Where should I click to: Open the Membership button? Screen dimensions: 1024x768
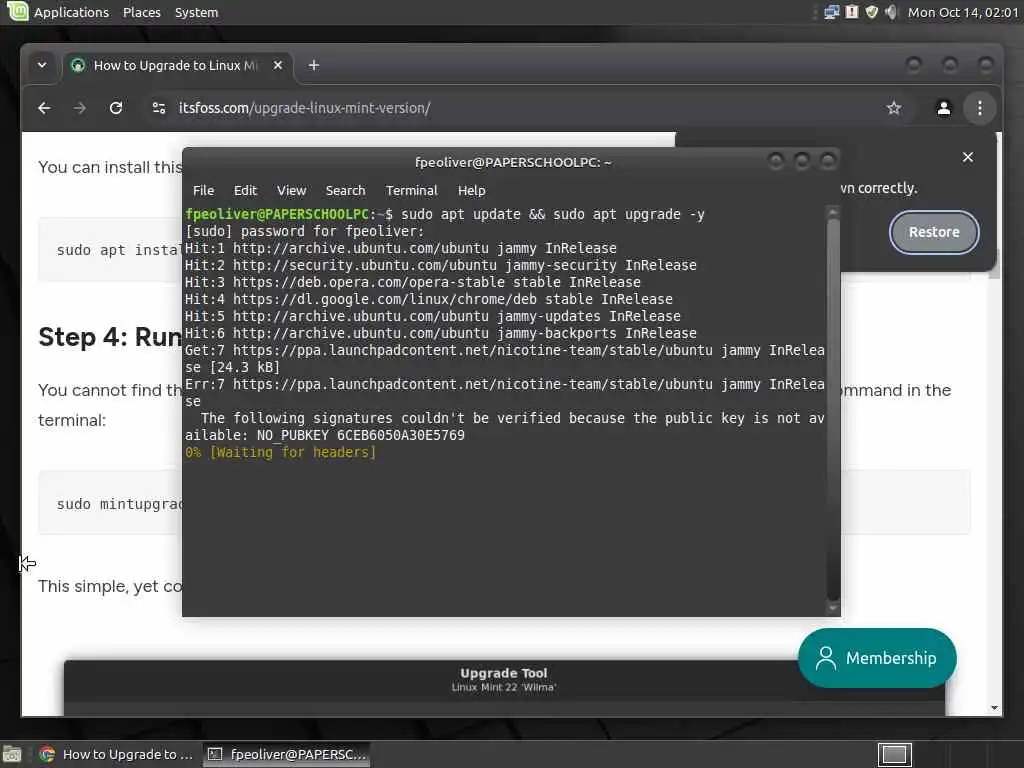point(877,658)
